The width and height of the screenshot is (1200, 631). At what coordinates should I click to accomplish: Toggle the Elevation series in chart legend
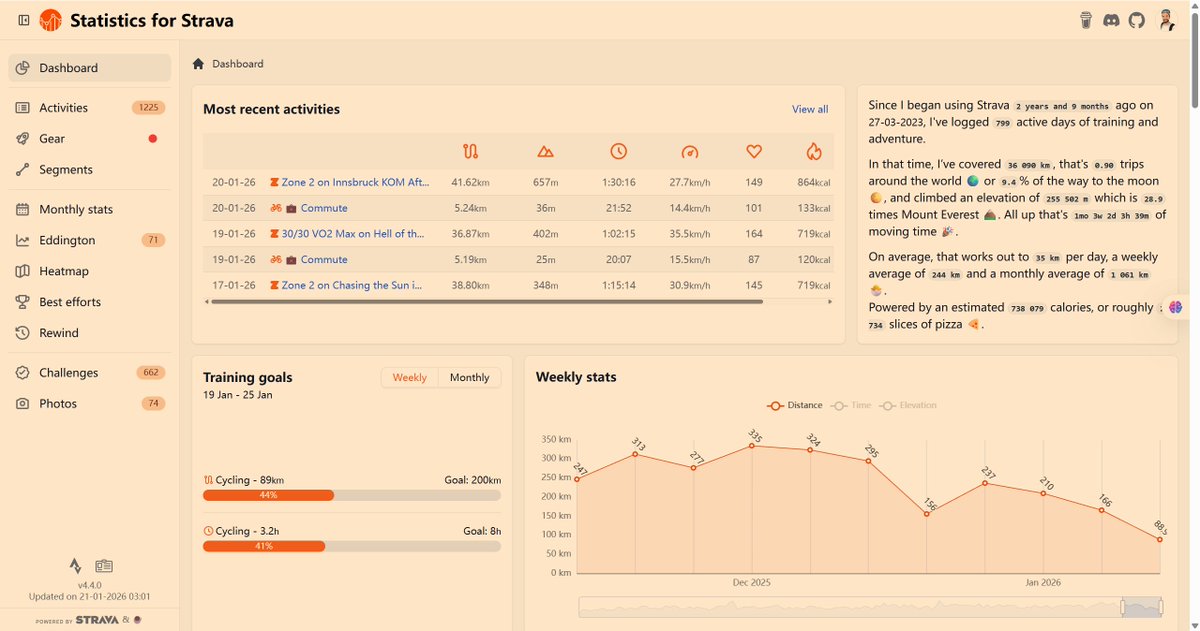[x=908, y=405]
